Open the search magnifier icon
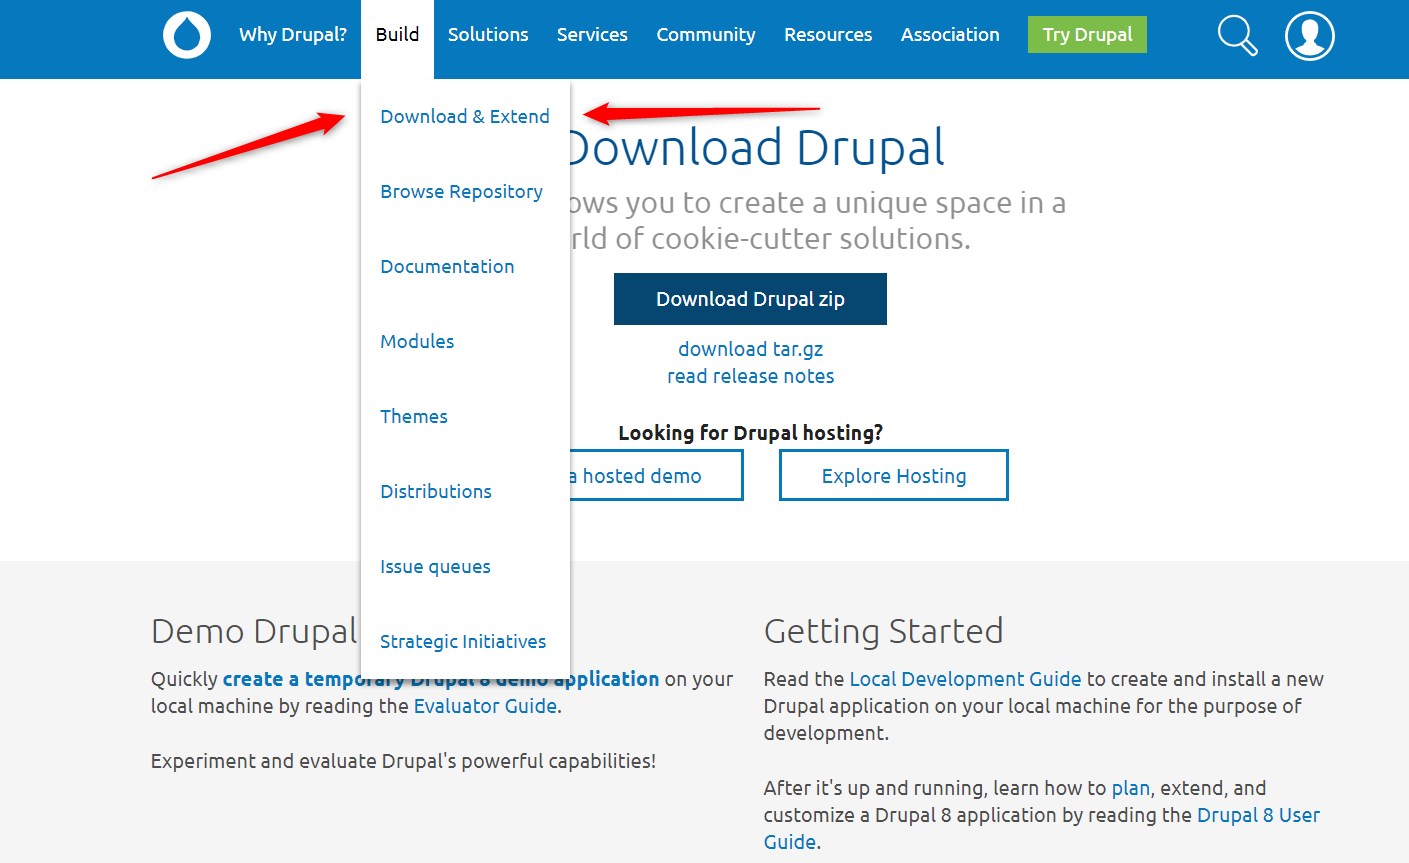This screenshot has width=1409, height=863. pyautogui.click(x=1237, y=36)
